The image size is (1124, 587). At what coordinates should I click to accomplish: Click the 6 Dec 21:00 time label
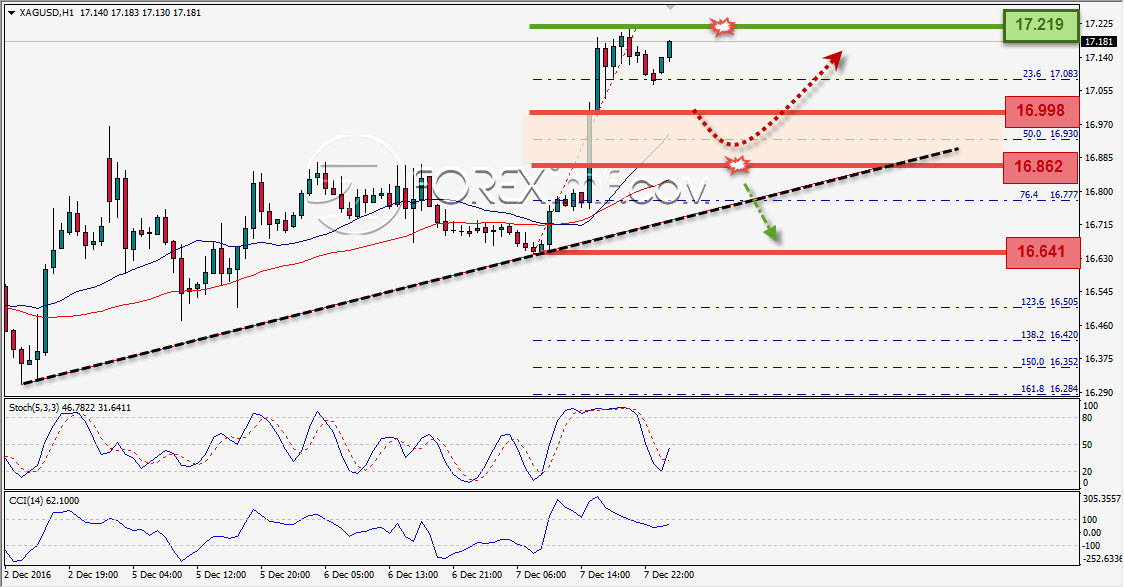tap(477, 575)
